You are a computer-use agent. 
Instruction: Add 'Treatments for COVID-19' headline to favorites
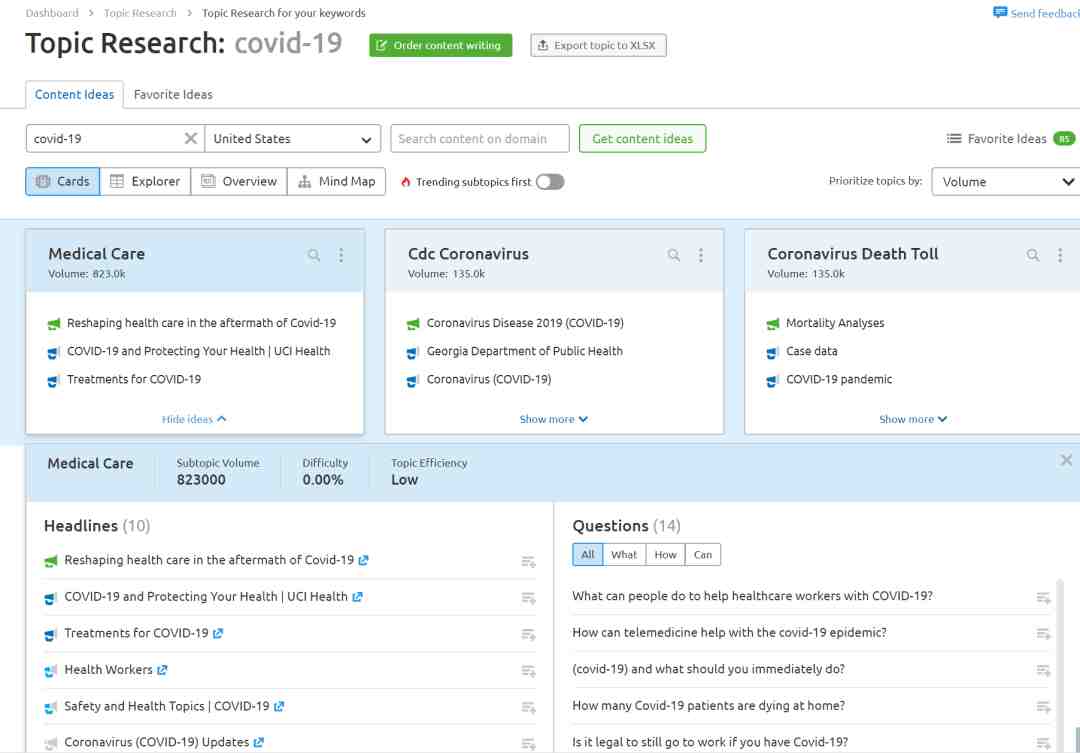[528, 635]
